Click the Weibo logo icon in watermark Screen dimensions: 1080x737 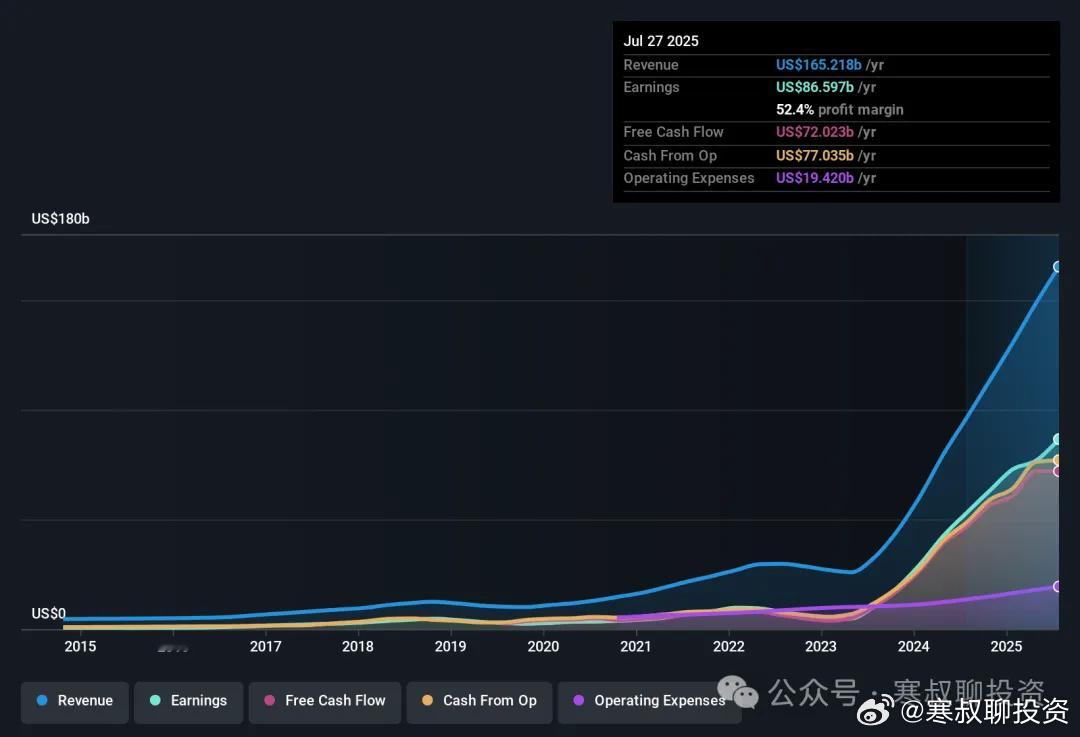pos(875,710)
